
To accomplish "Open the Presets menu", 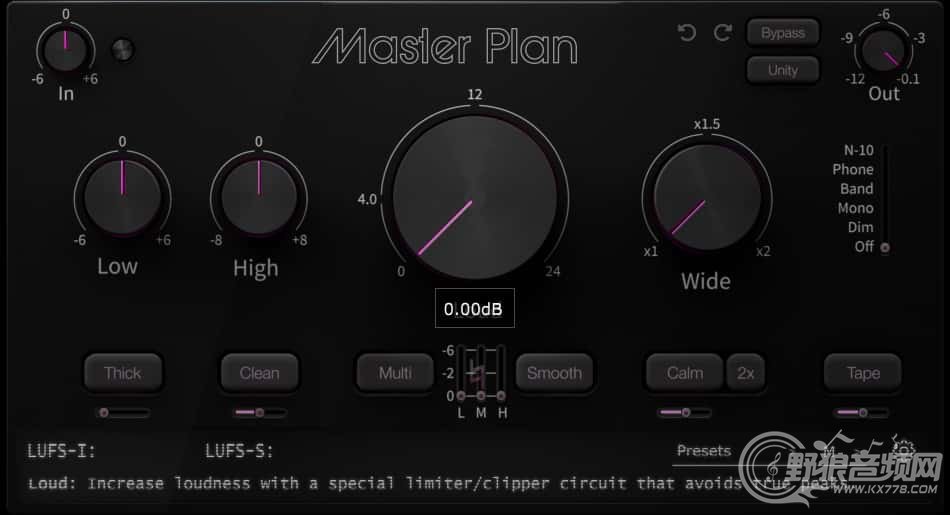I will [x=703, y=451].
